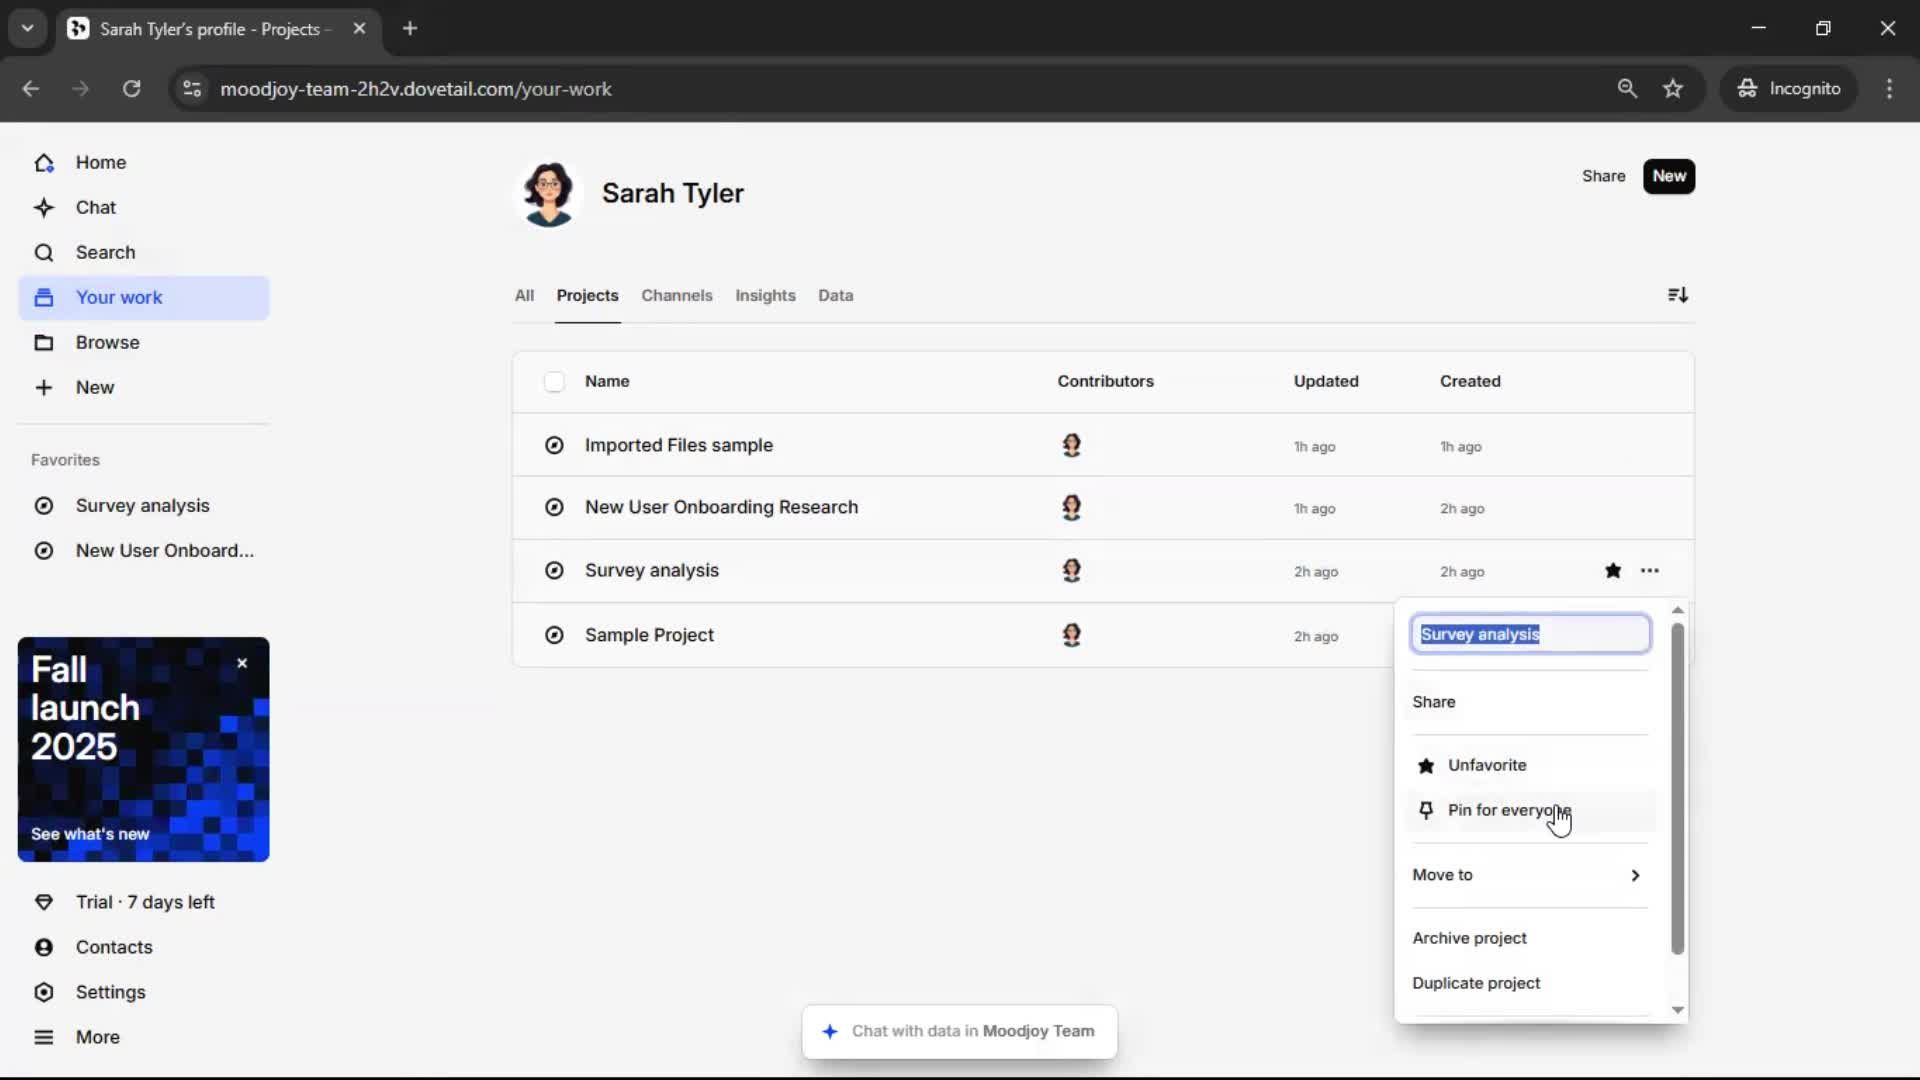1920x1080 pixels.
Task: Click the Survey analysis rename field
Action: pos(1529,634)
